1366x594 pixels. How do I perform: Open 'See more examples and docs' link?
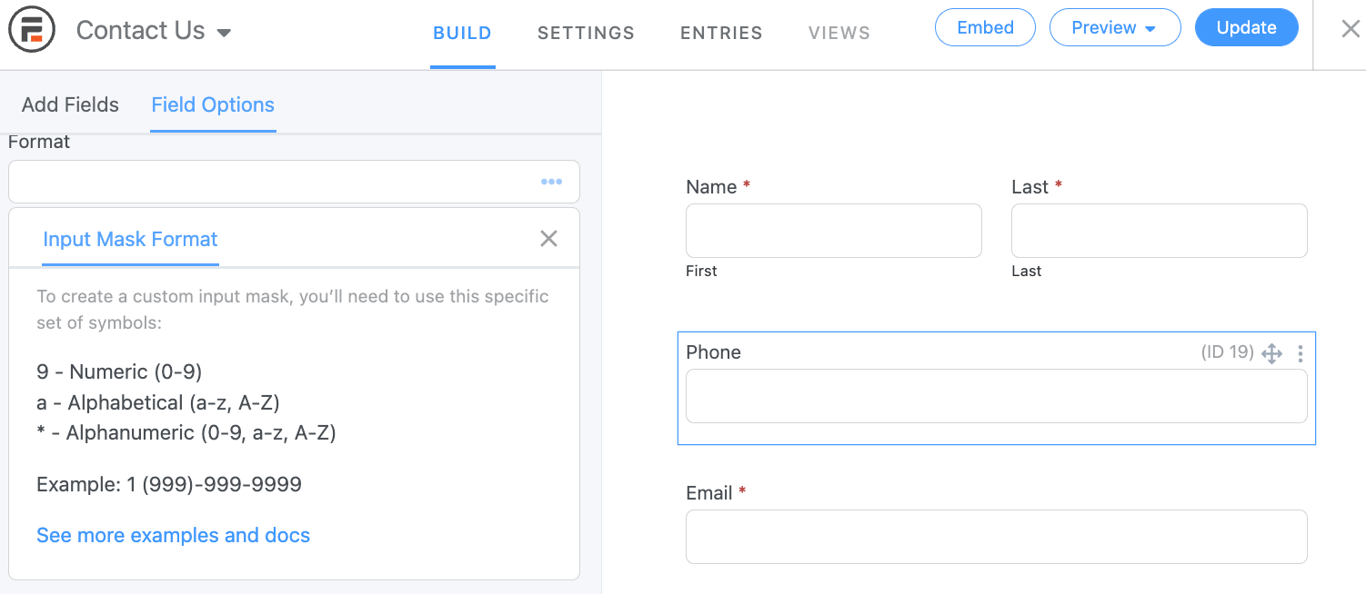[172, 535]
